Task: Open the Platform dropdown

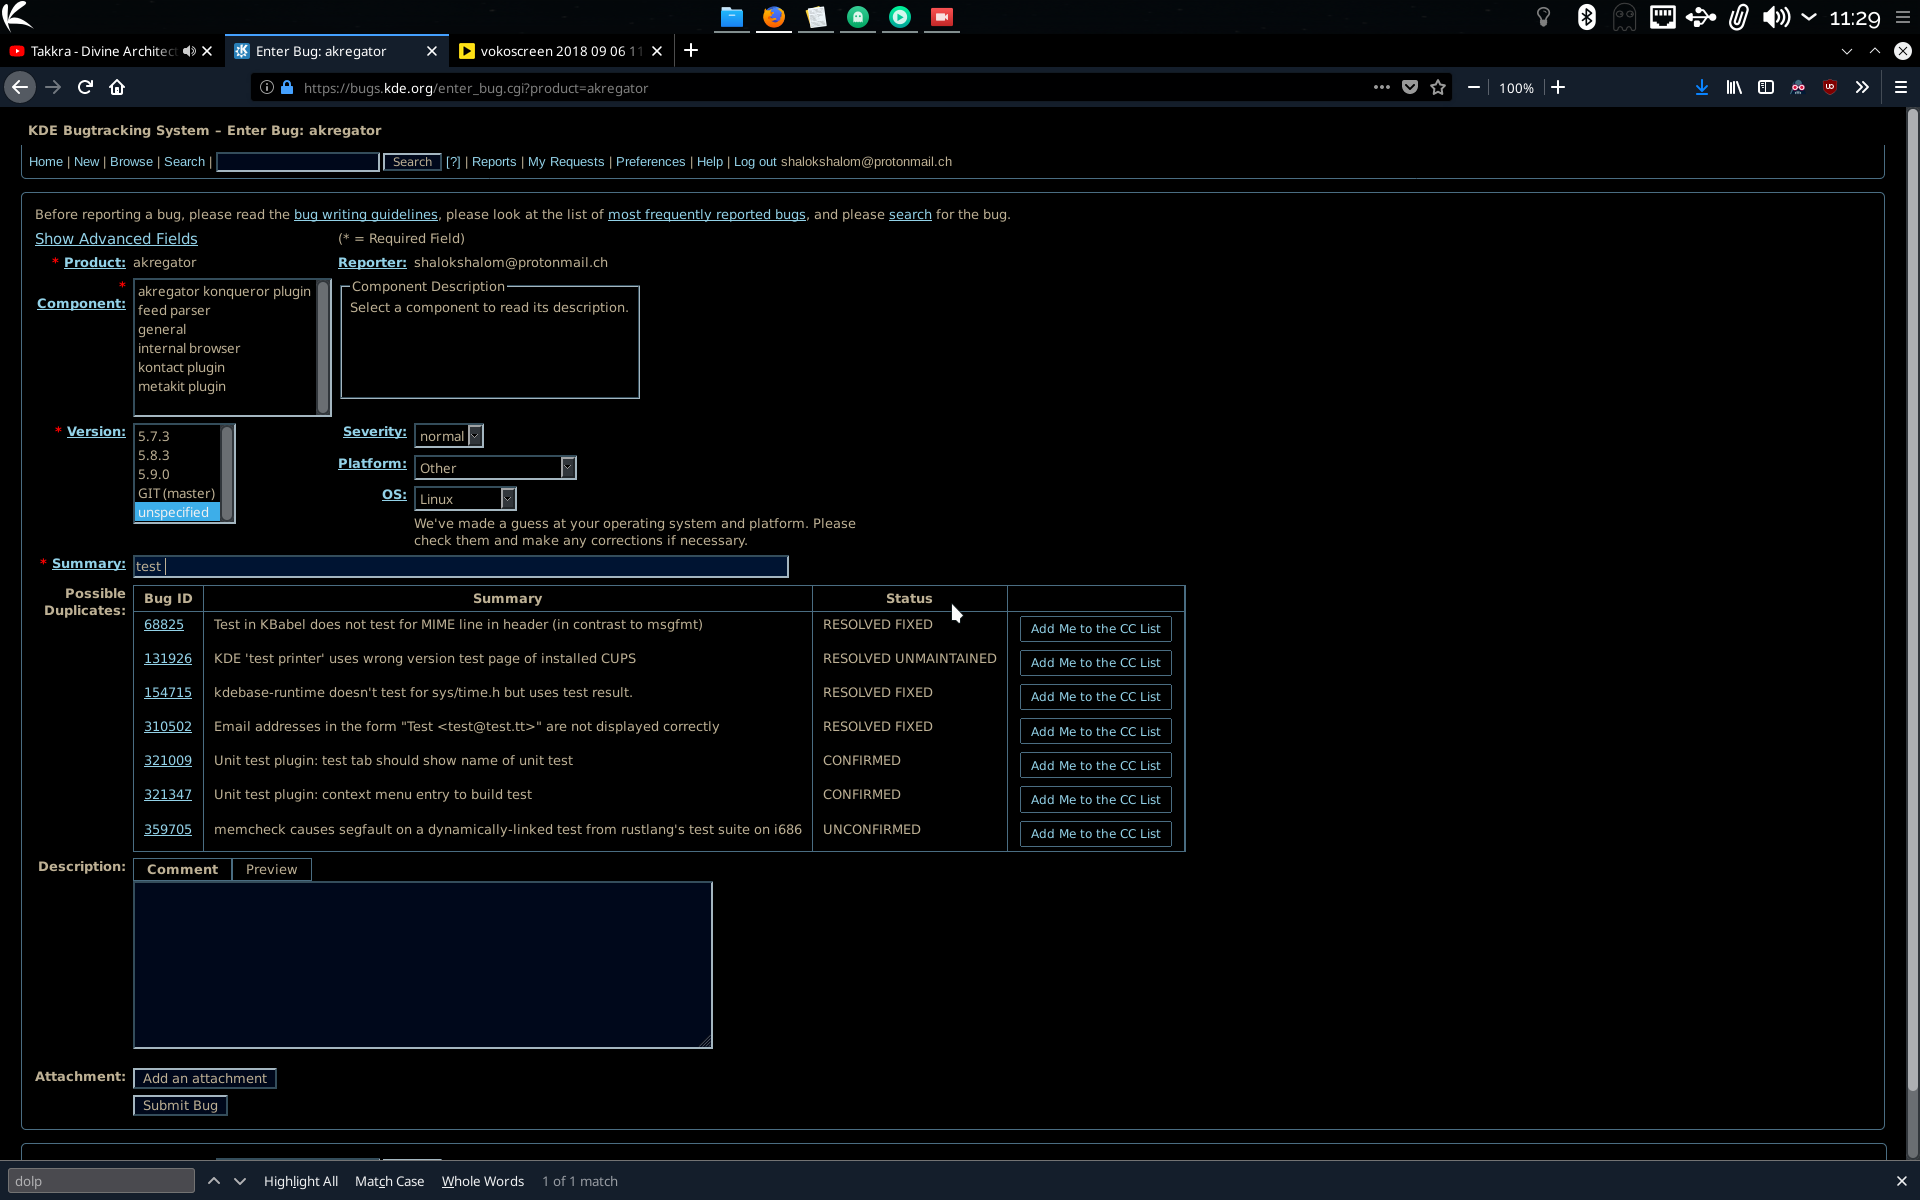Action: 495,468
